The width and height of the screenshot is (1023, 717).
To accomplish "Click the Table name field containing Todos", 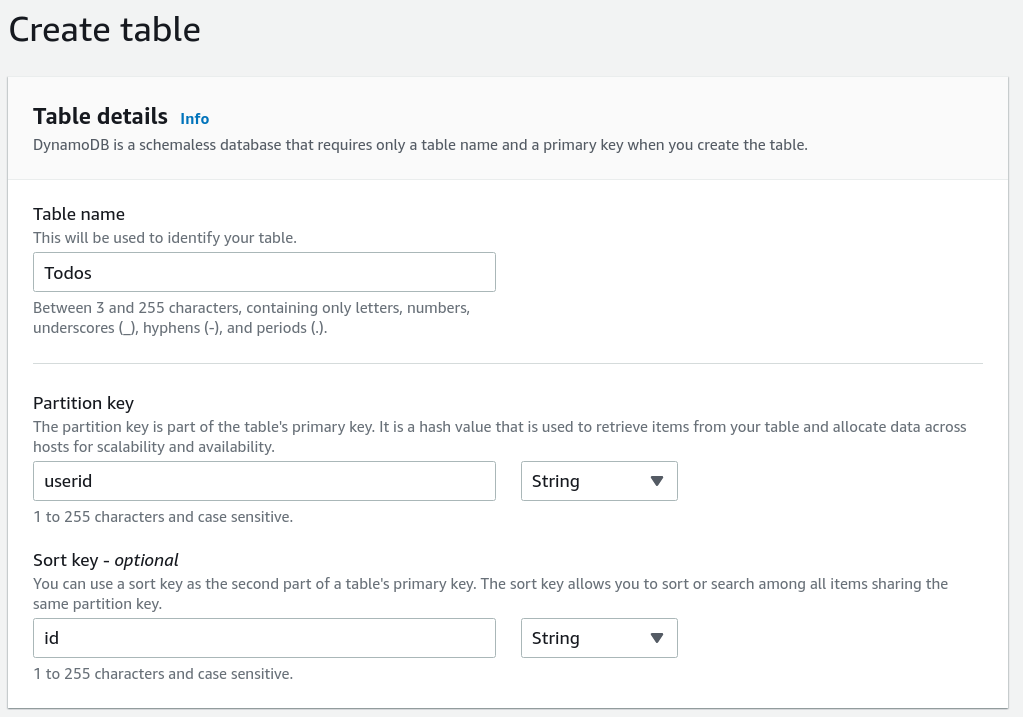I will point(264,272).
